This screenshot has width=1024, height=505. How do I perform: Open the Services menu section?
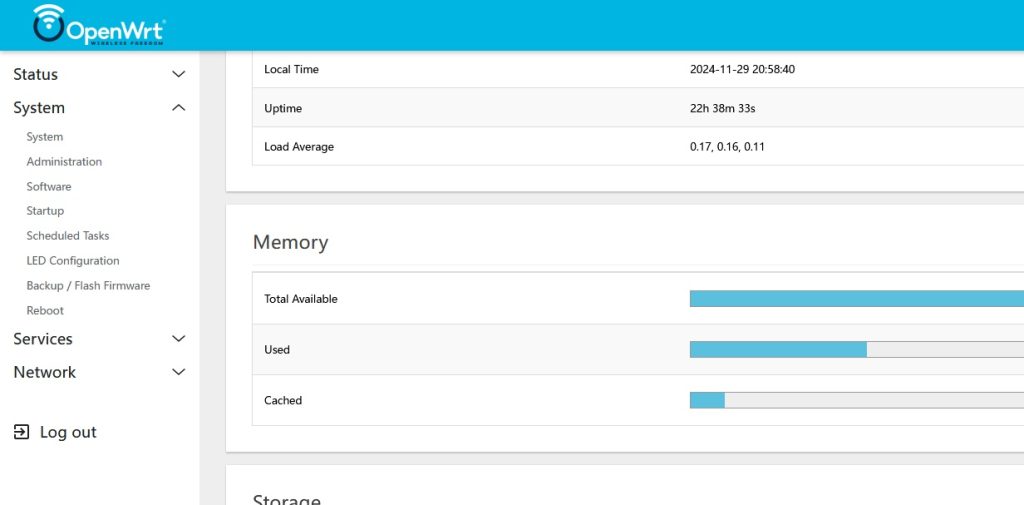[43, 339]
